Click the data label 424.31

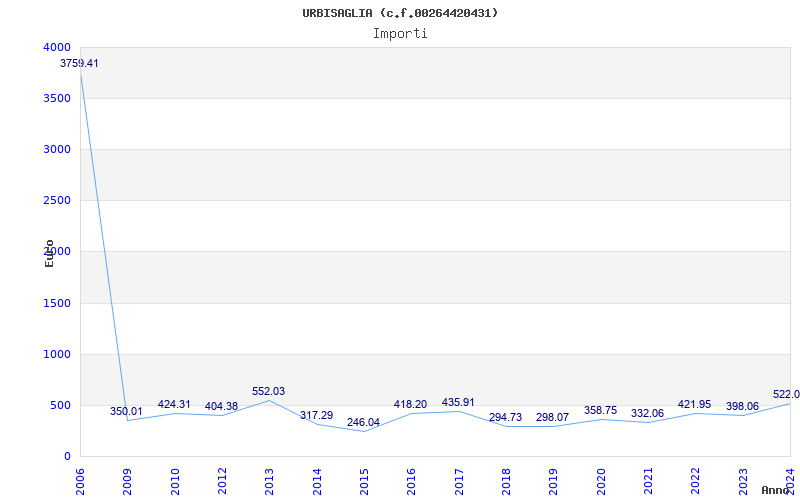pos(174,404)
